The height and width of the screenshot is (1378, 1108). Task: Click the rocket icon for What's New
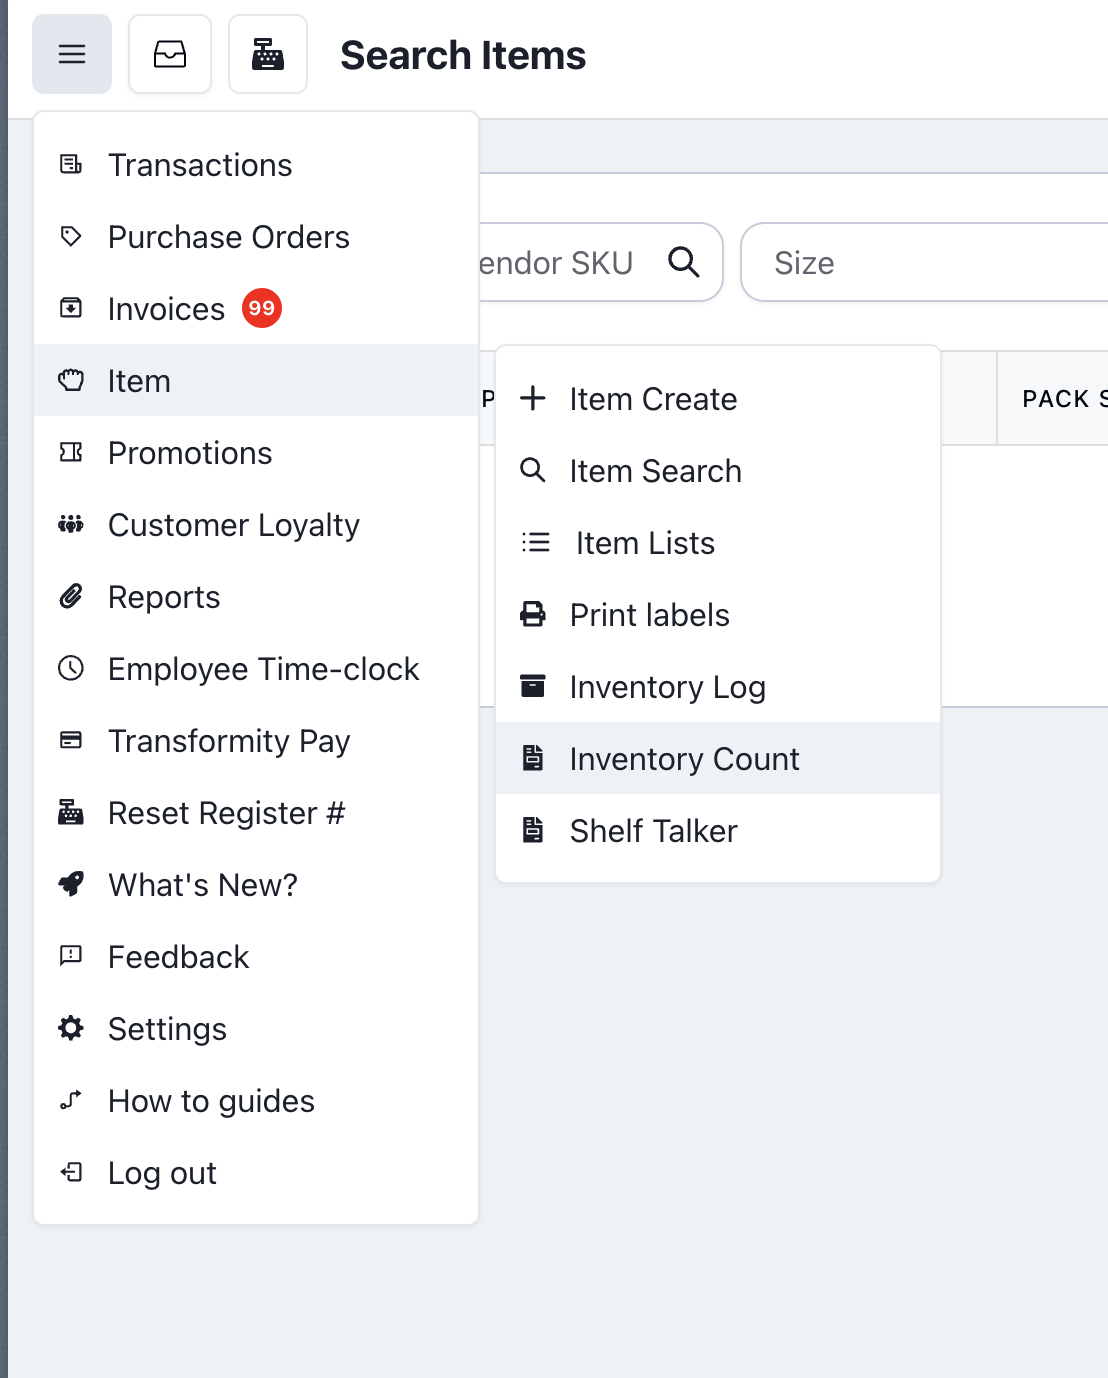pyautogui.click(x=71, y=884)
